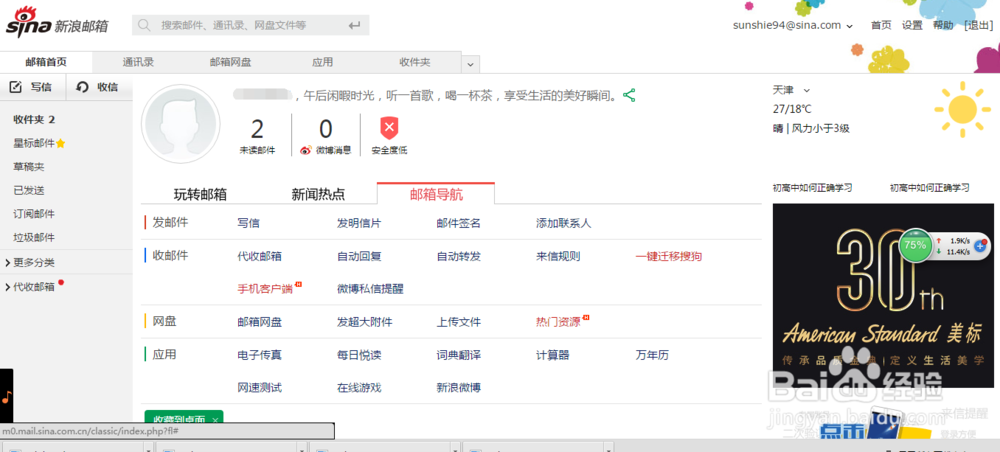Click 来信规则 link
This screenshot has height=452, width=1000.
coord(558,257)
